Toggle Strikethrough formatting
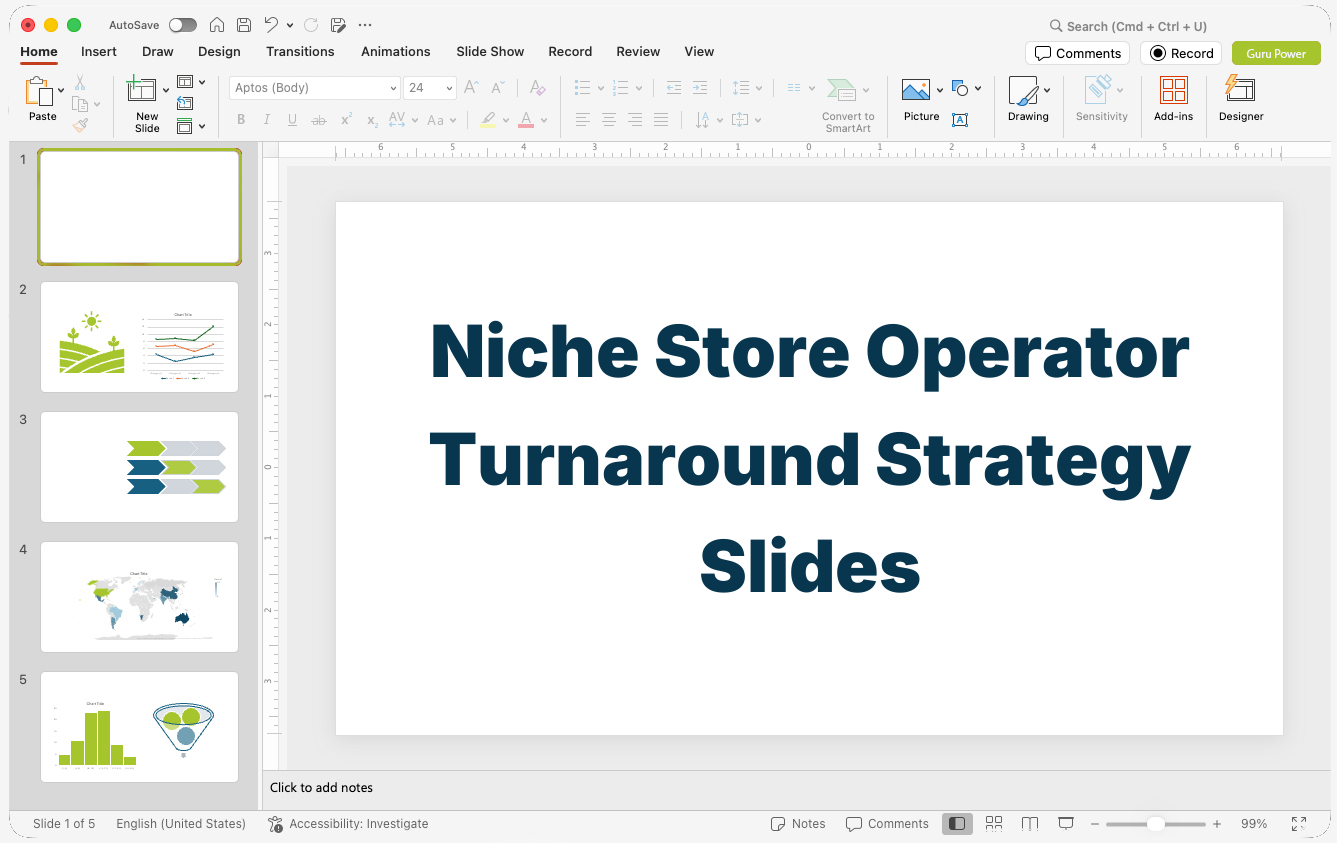The width and height of the screenshot is (1337, 843). tap(319, 120)
